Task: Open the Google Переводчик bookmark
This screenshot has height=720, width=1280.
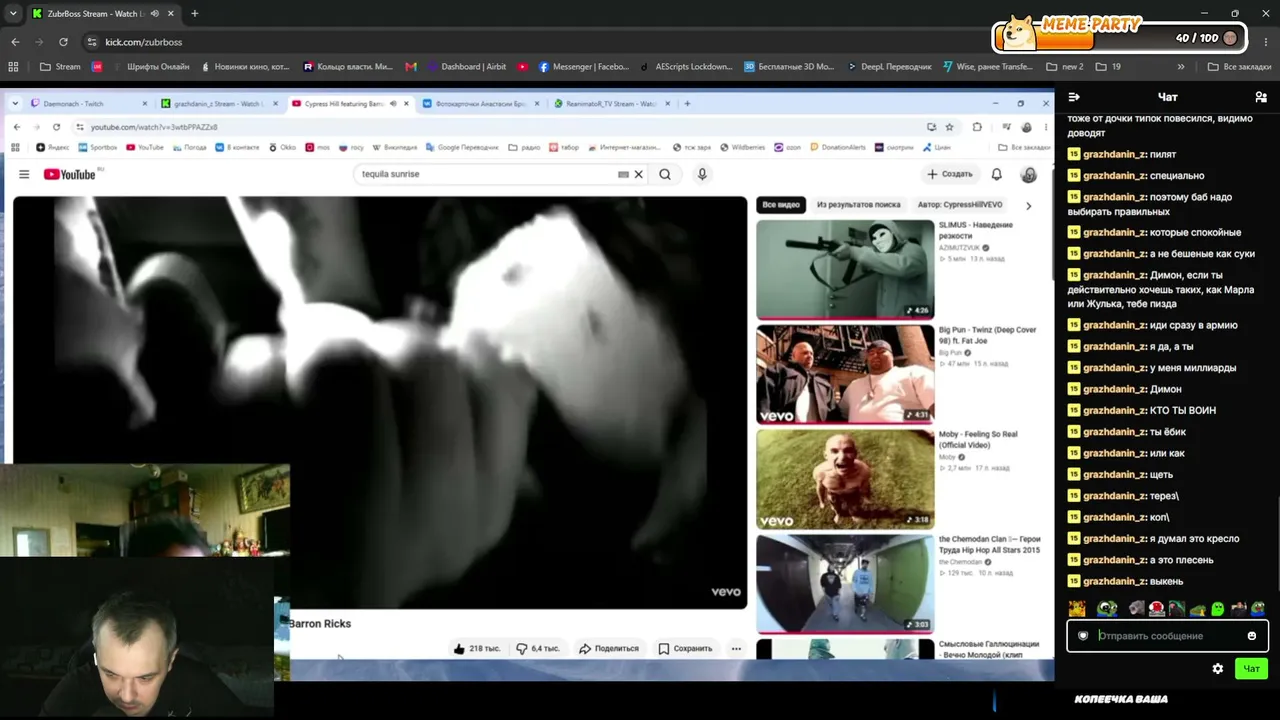Action: click(x=461, y=147)
